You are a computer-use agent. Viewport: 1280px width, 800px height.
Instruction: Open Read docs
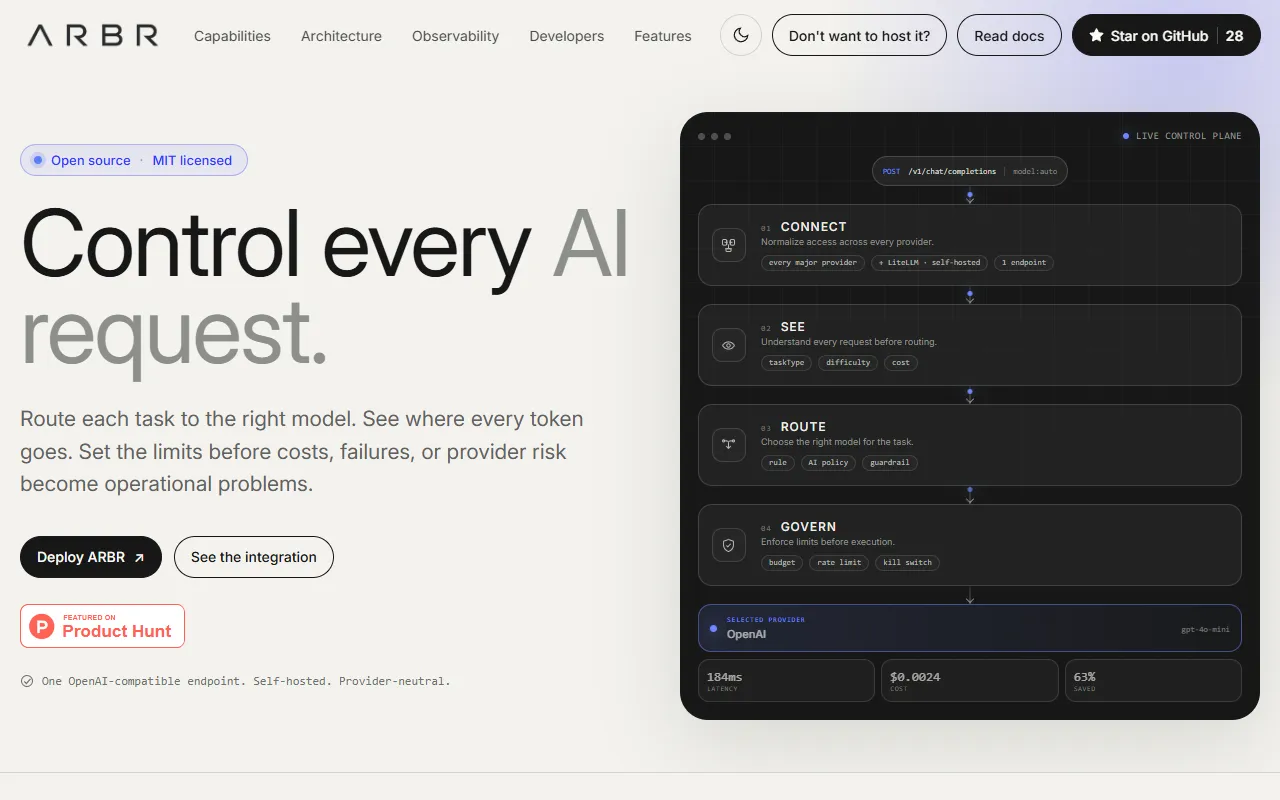coord(1009,35)
